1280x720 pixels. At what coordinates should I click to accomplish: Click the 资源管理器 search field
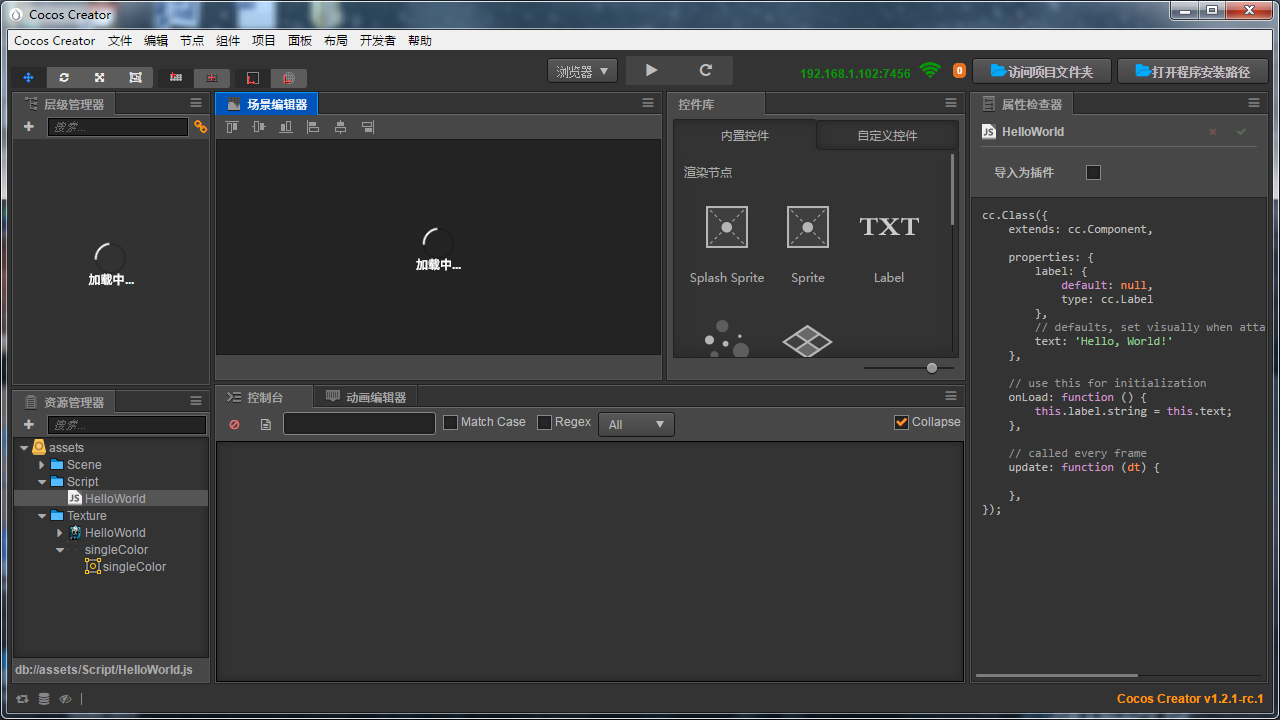[x=127, y=425]
